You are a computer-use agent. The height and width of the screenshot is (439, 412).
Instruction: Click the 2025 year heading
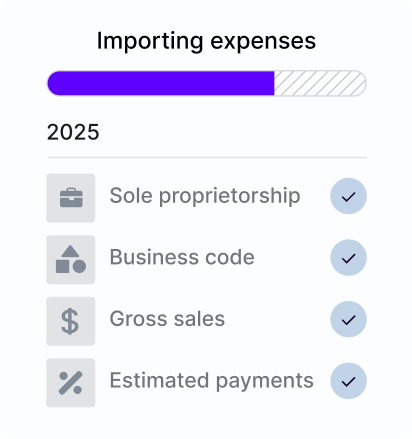tap(73, 132)
